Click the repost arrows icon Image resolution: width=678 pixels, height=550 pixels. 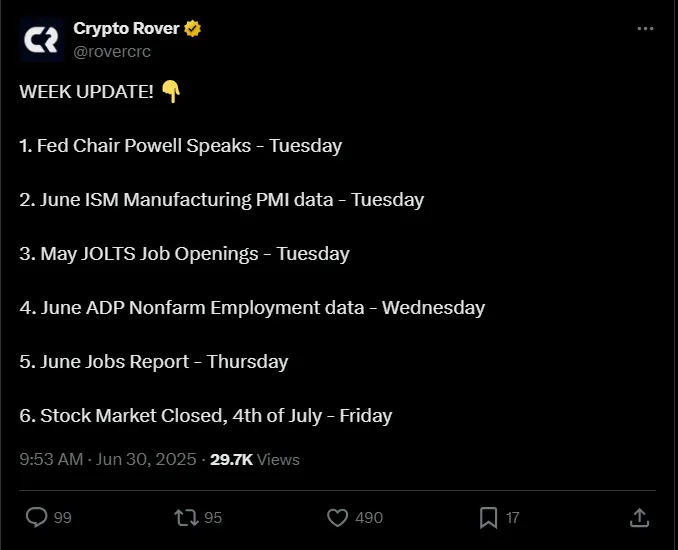186,517
